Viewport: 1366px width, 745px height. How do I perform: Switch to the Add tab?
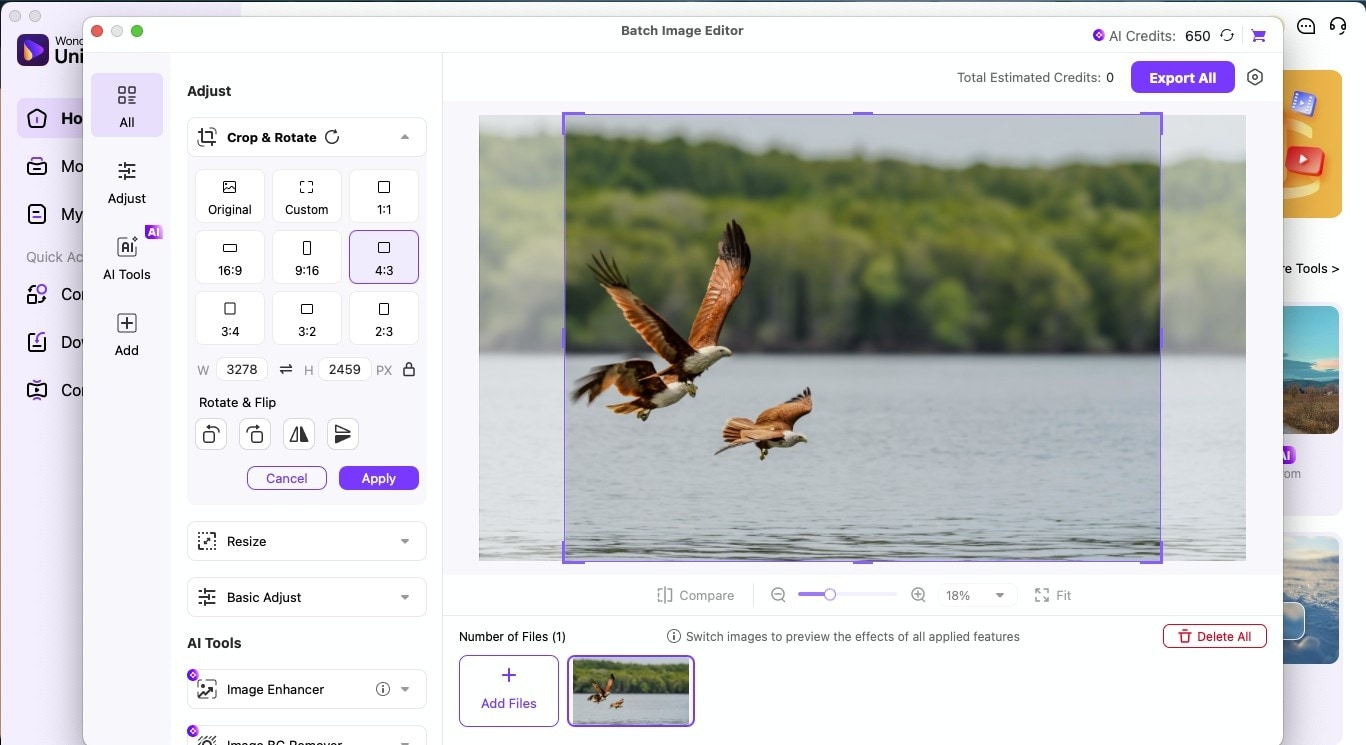(127, 334)
